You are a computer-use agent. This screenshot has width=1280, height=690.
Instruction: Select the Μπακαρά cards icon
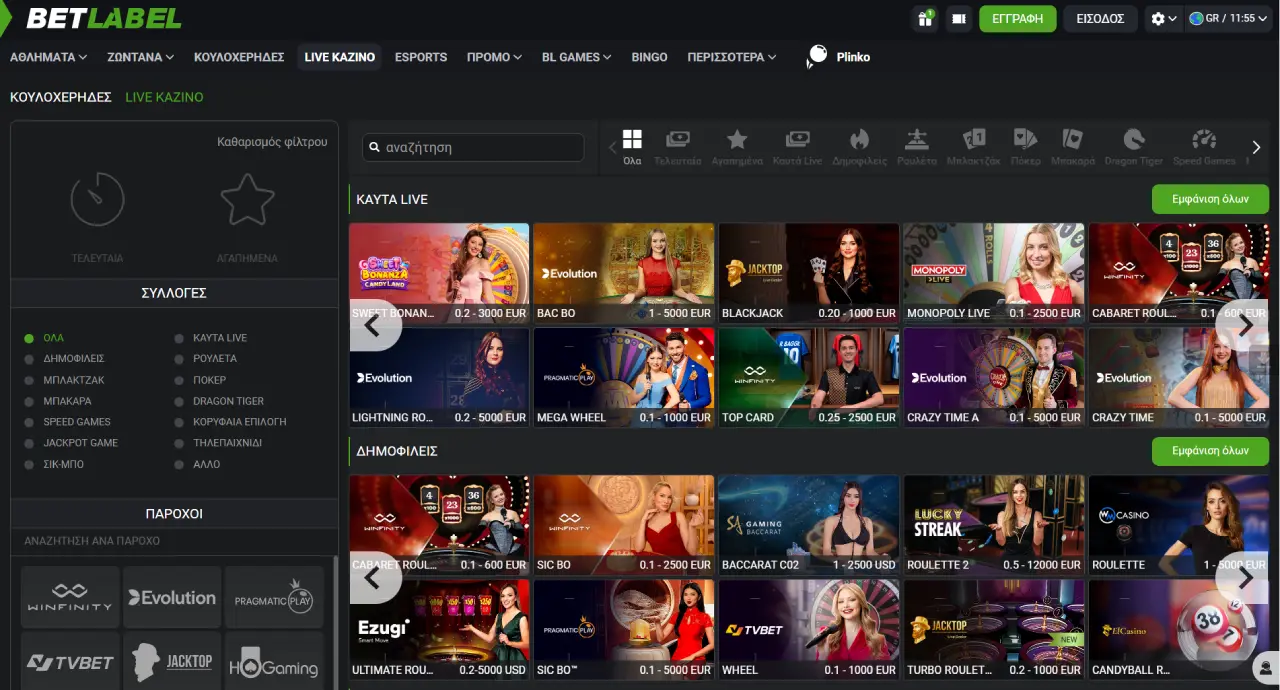coord(1073,145)
